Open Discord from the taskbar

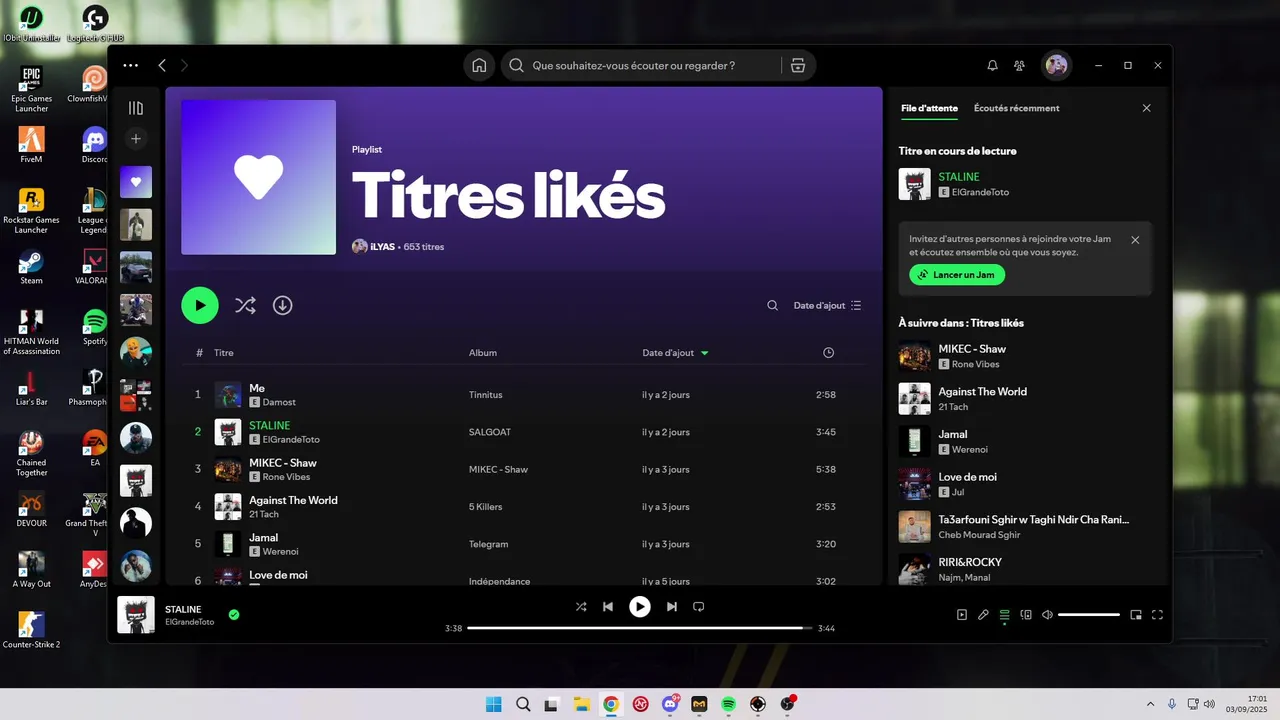670,704
